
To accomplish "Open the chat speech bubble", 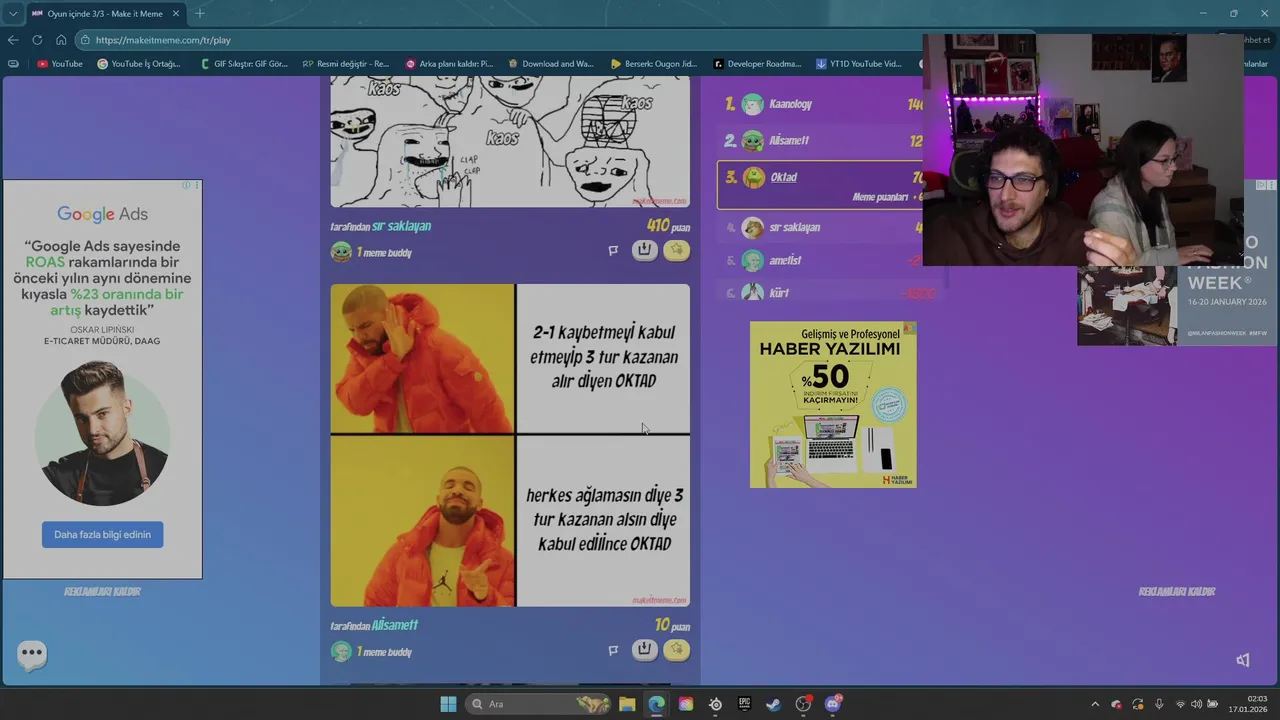I will click(x=32, y=655).
